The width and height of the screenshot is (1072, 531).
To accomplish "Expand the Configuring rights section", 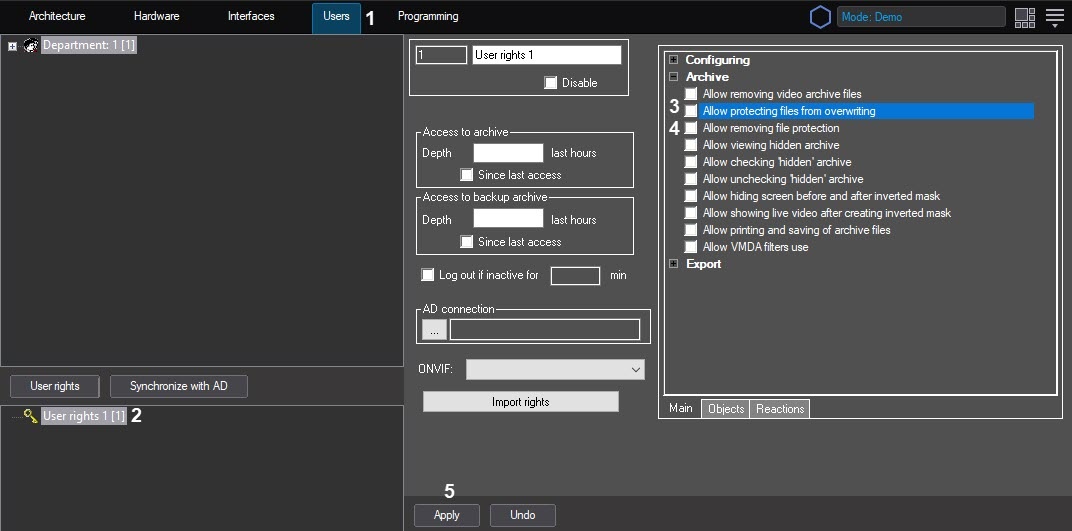I will click(x=673, y=60).
